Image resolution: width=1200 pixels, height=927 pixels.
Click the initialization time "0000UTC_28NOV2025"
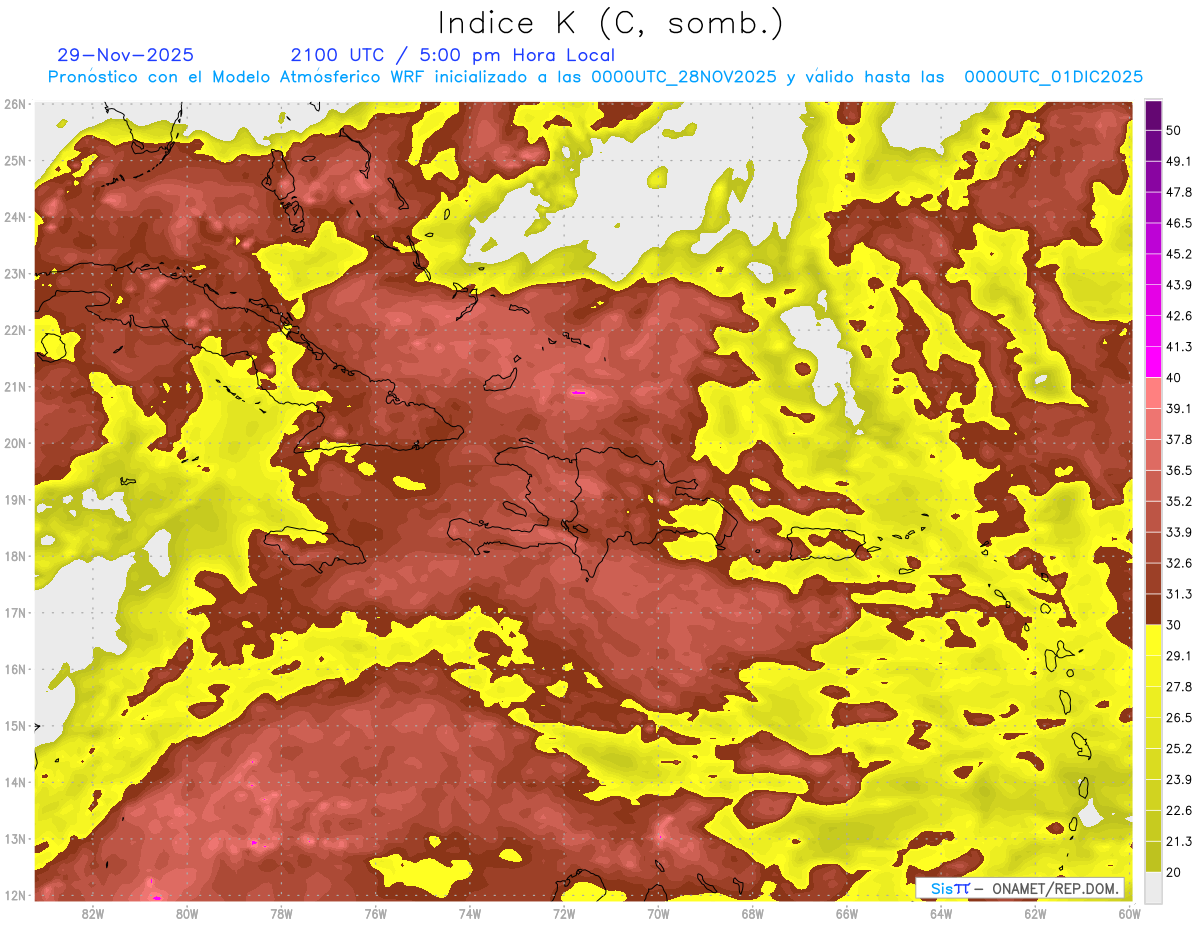(x=683, y=77)
